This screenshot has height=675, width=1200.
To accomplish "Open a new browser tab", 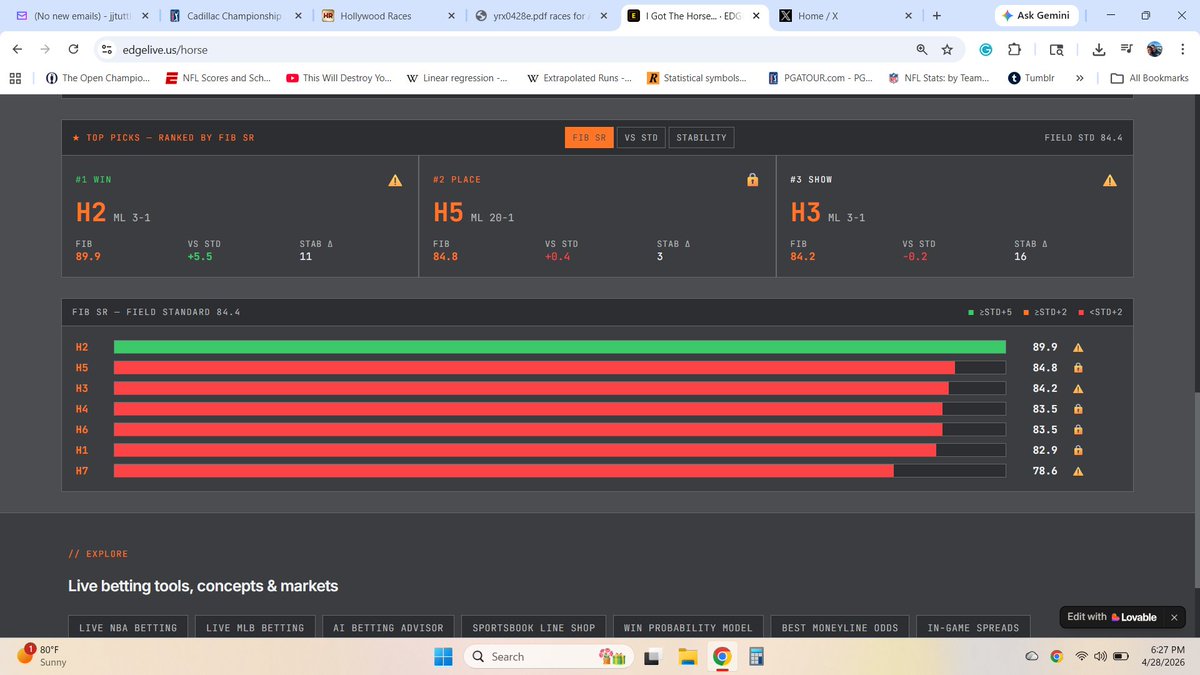I will click(937, 16).
